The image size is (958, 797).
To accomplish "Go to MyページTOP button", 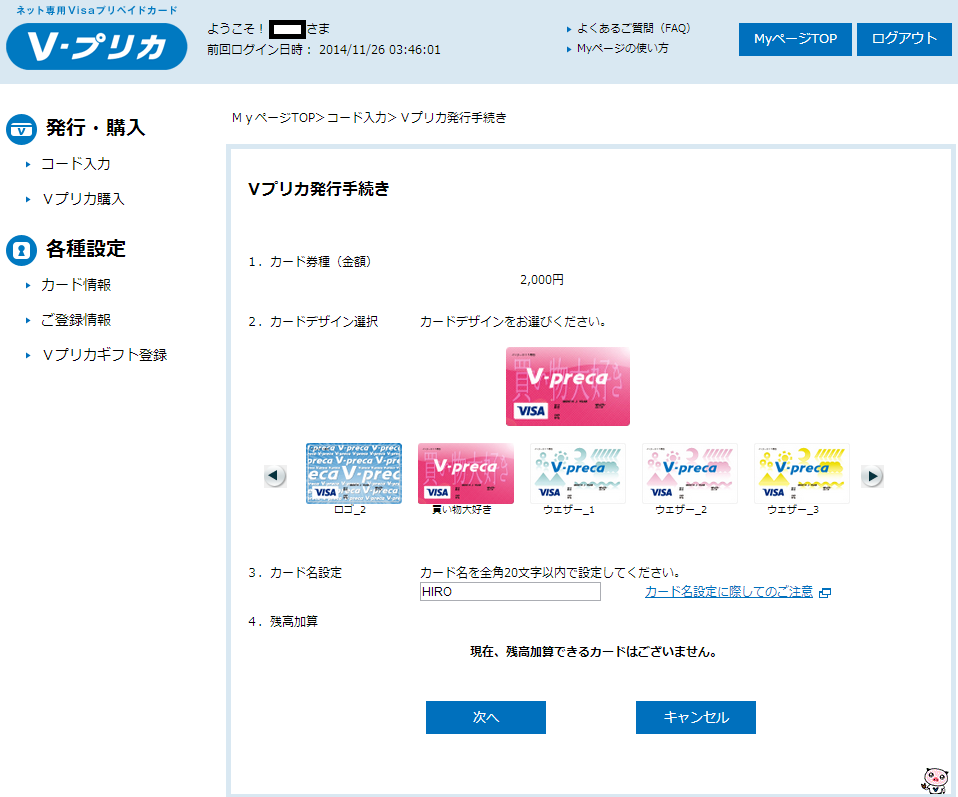I will tap(795, 39).
